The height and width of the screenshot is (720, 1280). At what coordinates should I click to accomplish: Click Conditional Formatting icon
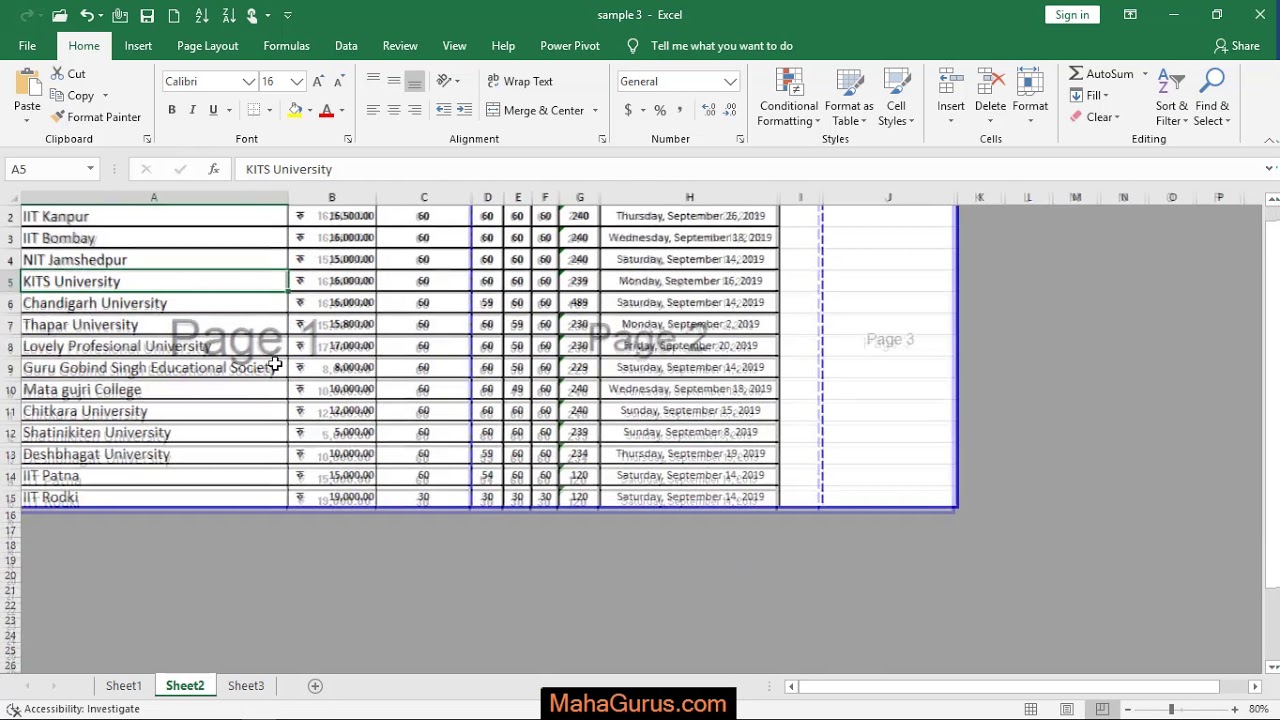click(789, 83)
